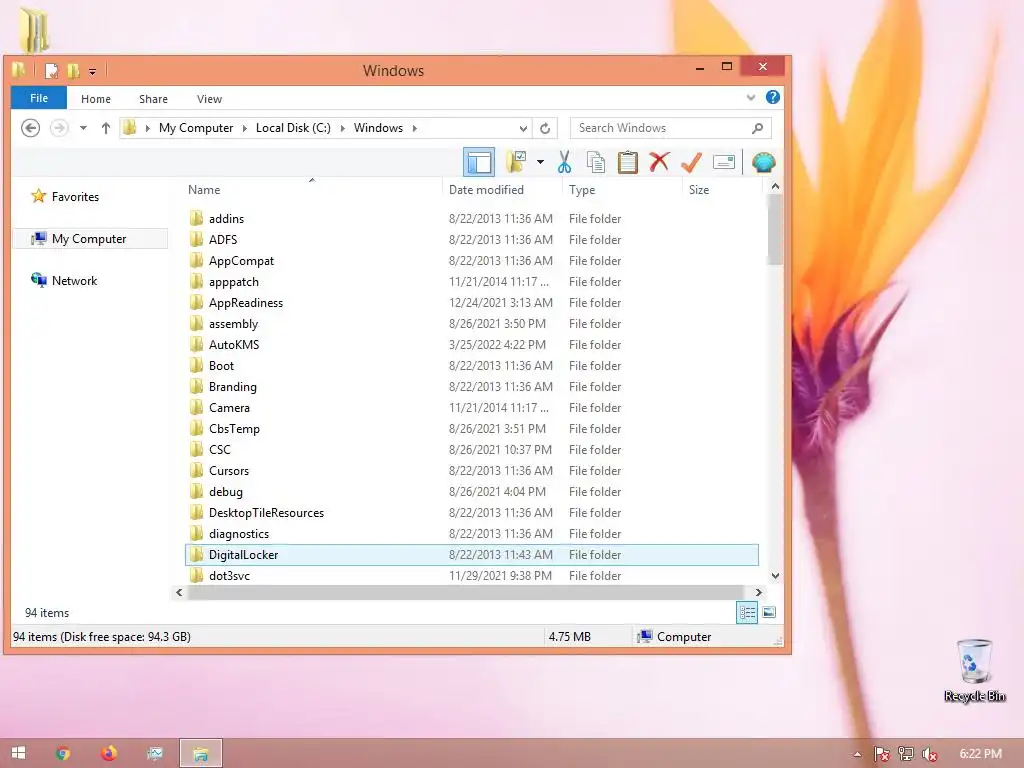Click Properties icon in quick access toolbar
Viewport: 1024px width, 768px height.
point(52,71)
